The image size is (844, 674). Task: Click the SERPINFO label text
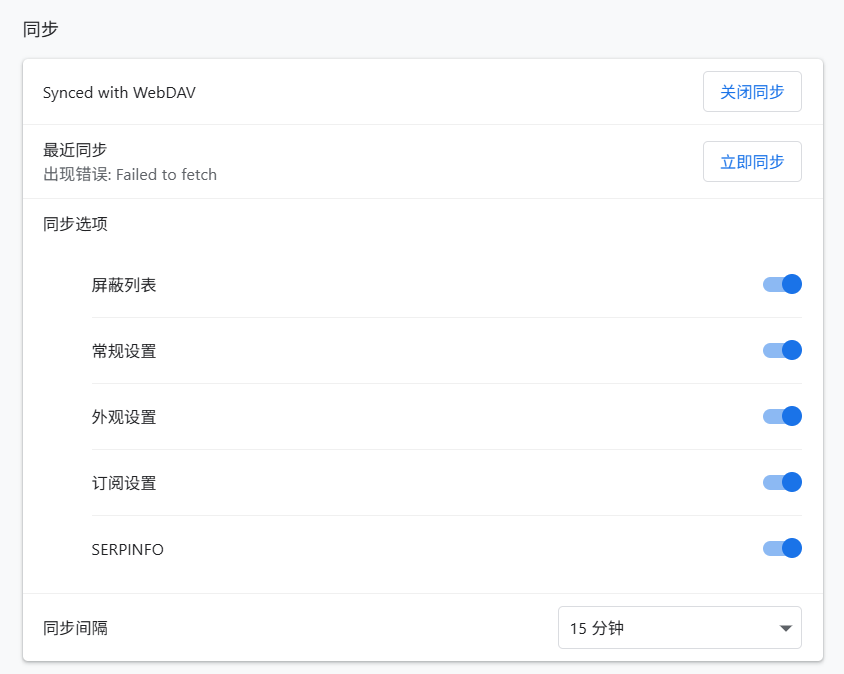128,549
